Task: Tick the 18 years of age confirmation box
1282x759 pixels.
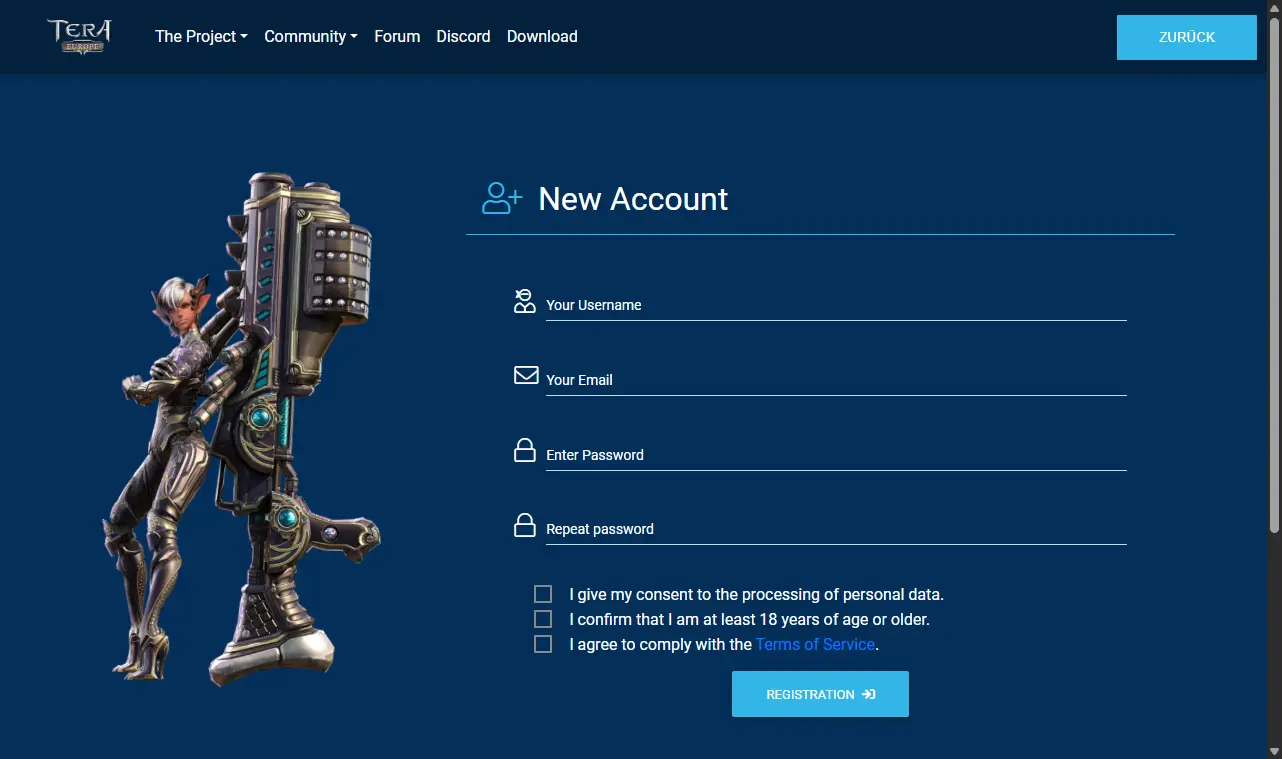Action: point(543,619)
